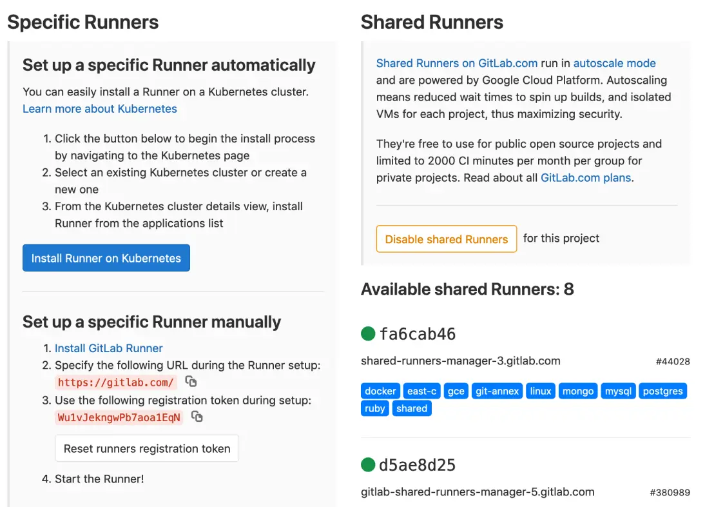Click the git-annex tag badge

(x=497, y=391)
